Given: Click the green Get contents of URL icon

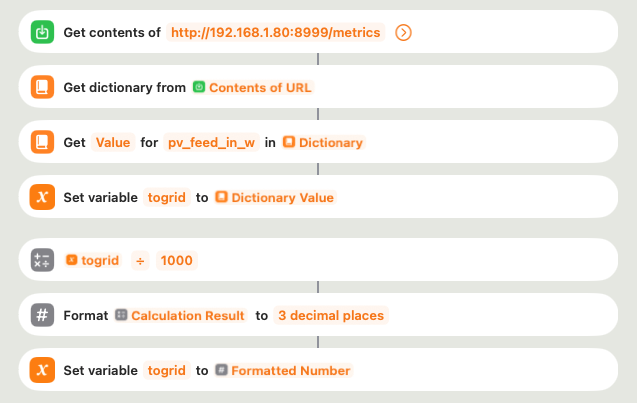Looking at the screenshot, I should 42,32.
